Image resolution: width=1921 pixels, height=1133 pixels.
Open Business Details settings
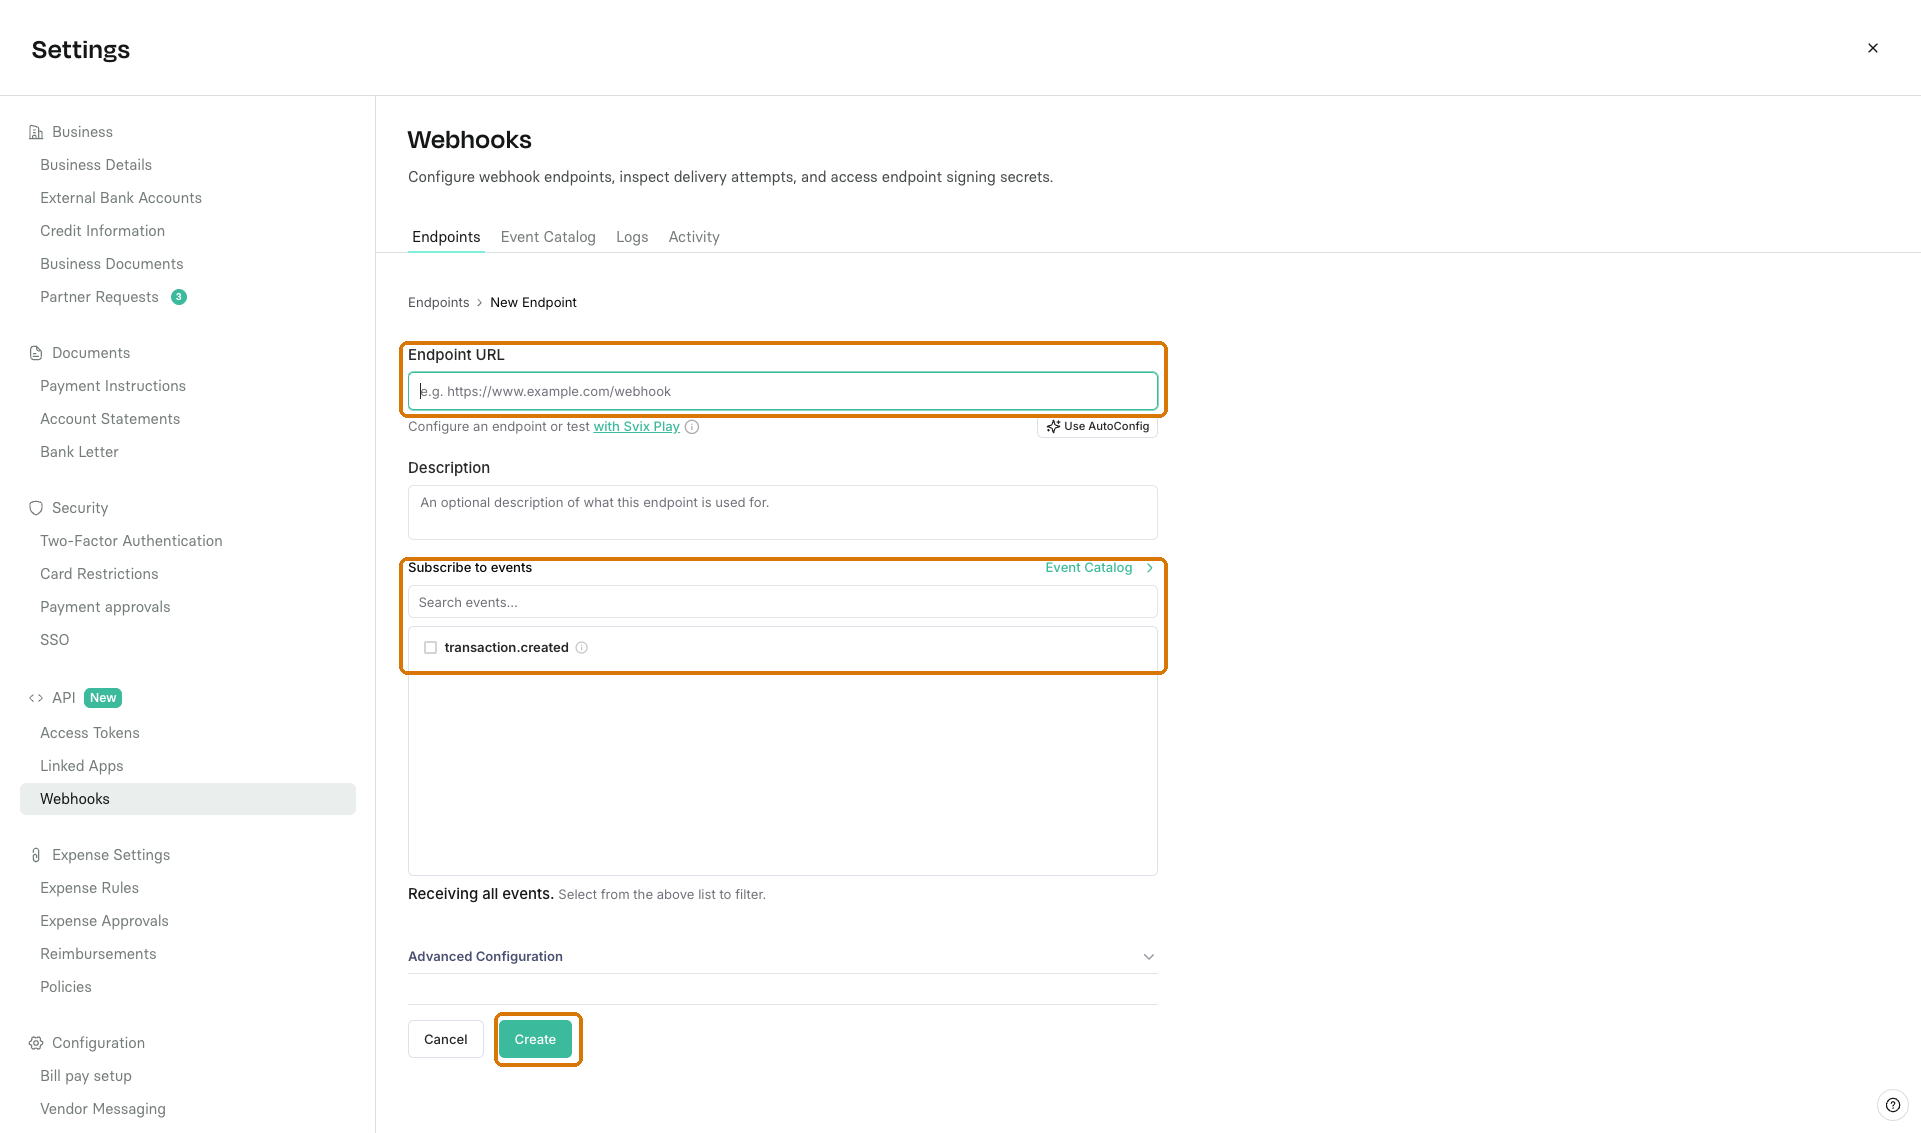click(96, 165)
